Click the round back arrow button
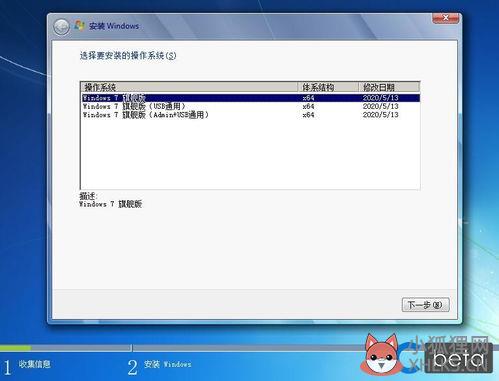Viewport: 499px width, 381px height. click(61, 27)
